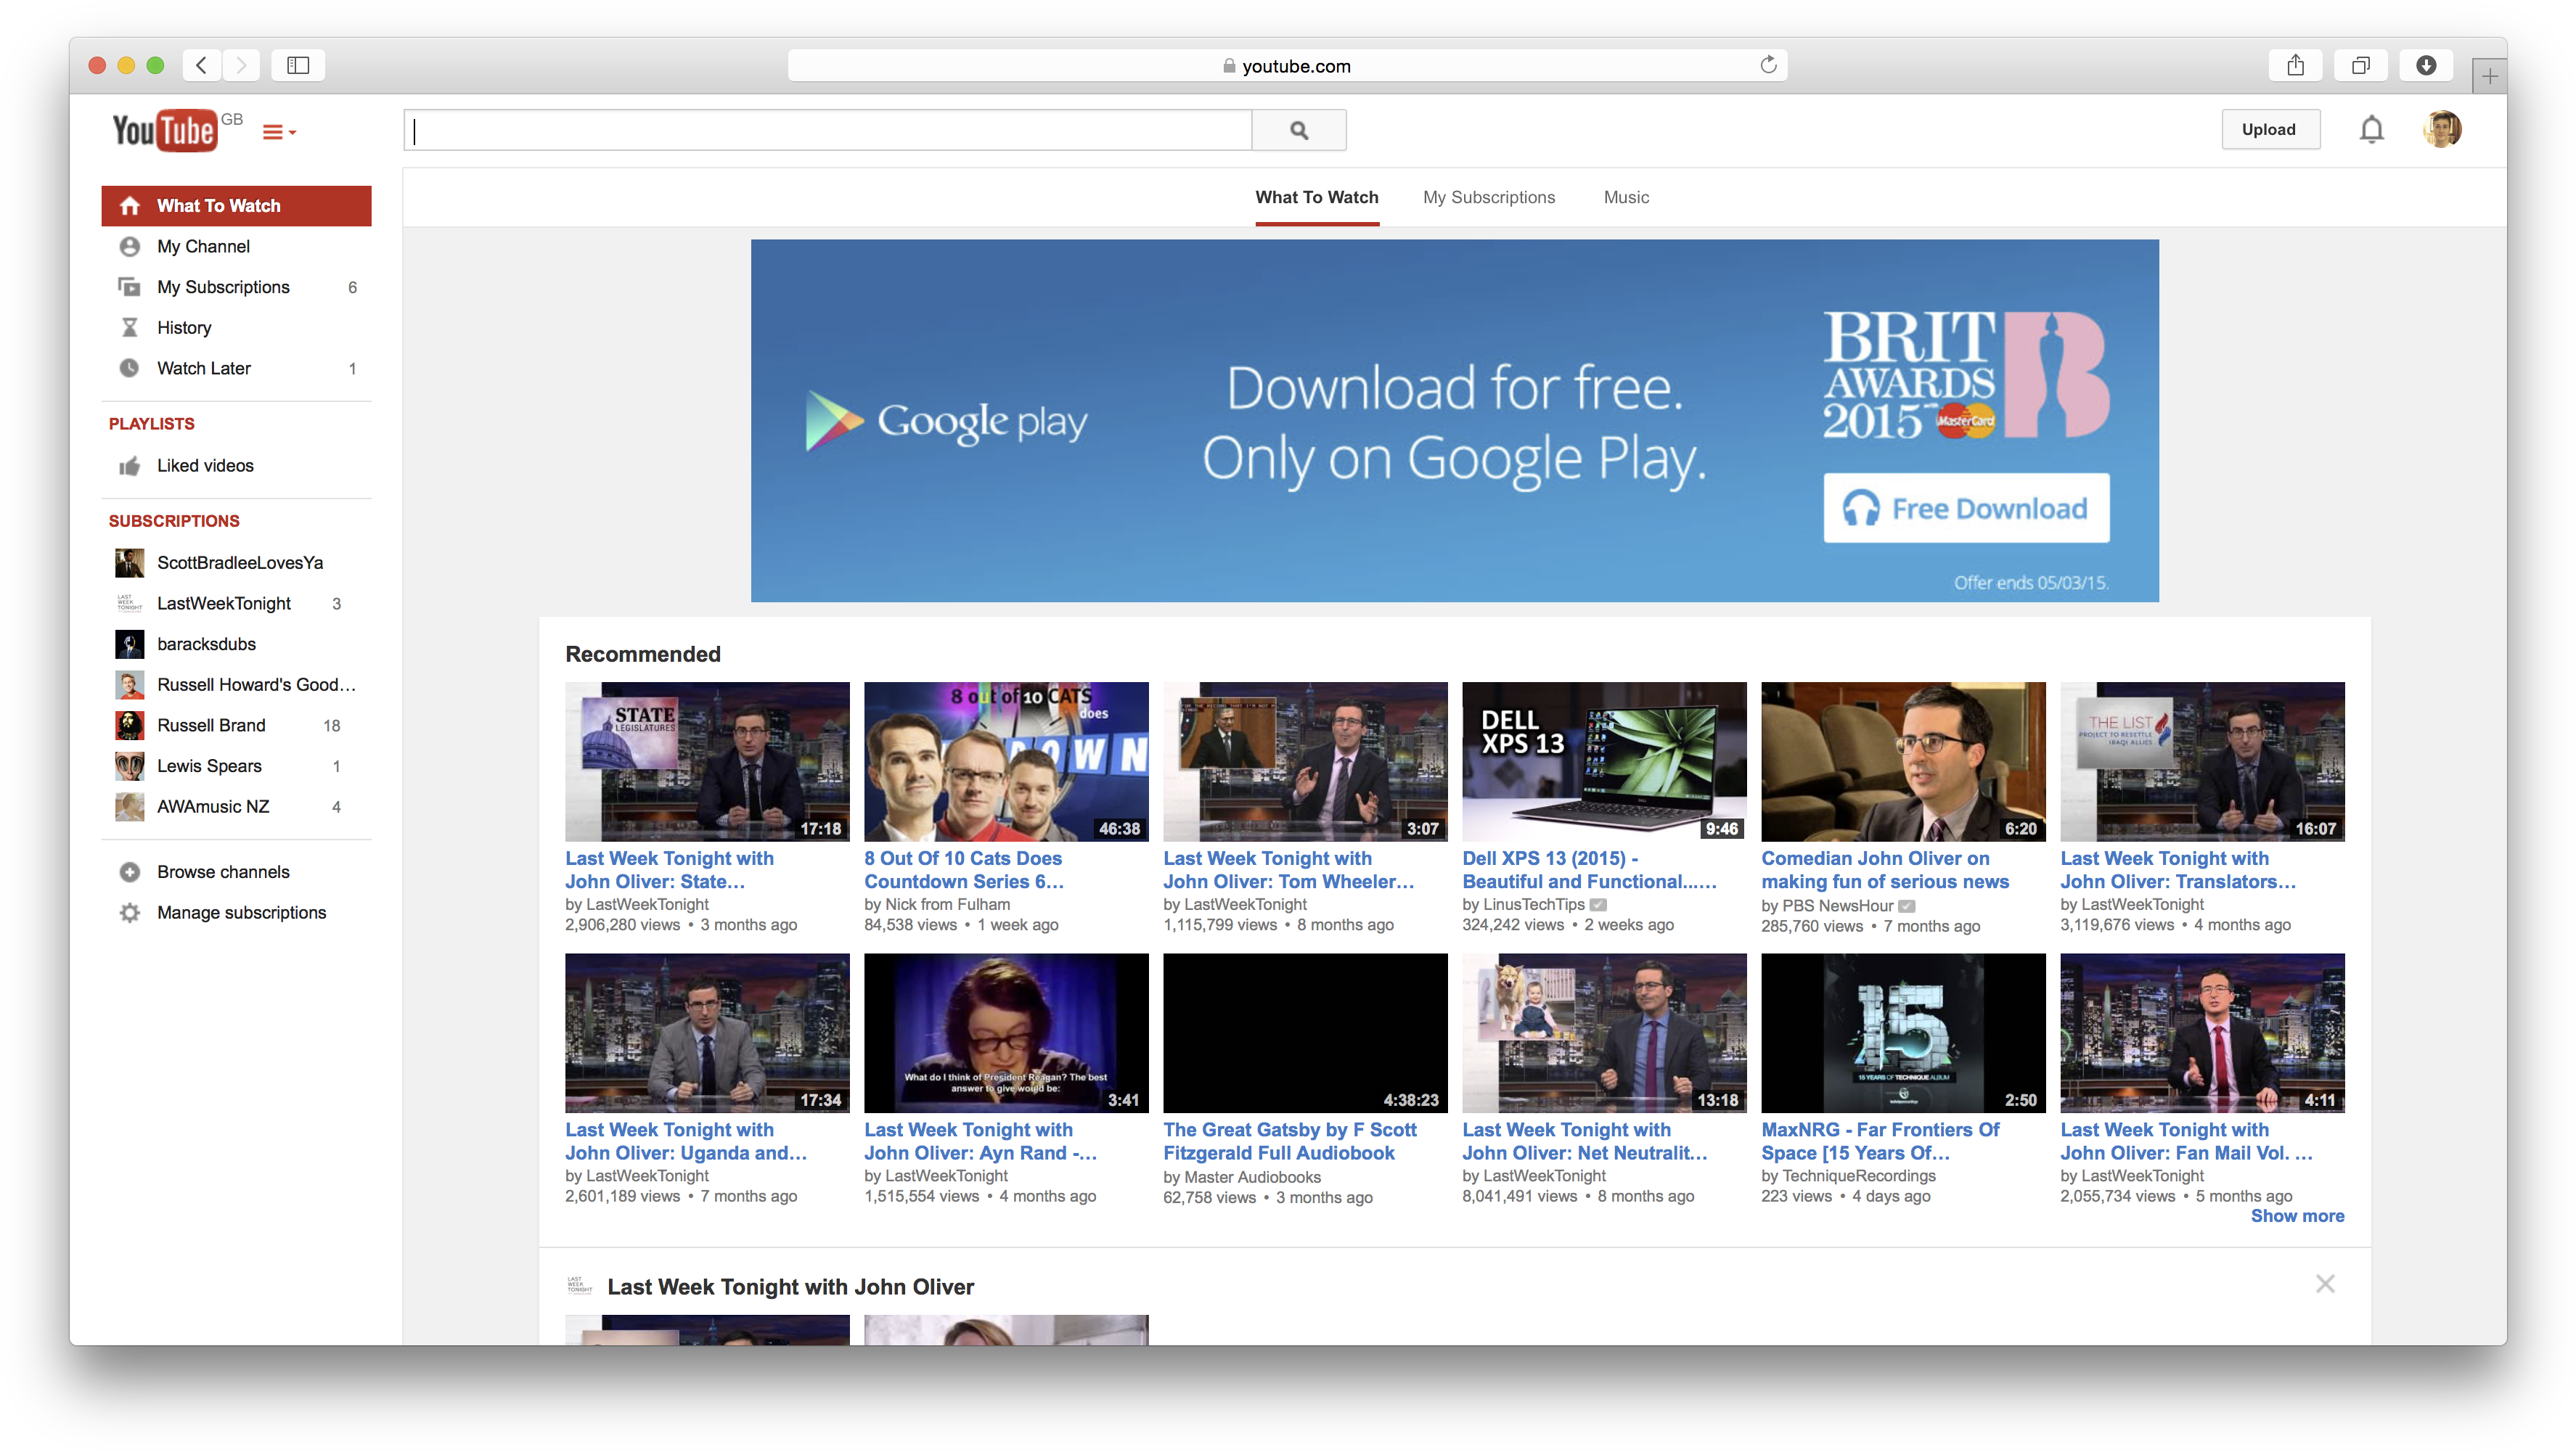Open MaxNRG Far Frontiers Of Space thumbnail
Viewport: 2576px width, 1452px height.
coord(1903,1033)
